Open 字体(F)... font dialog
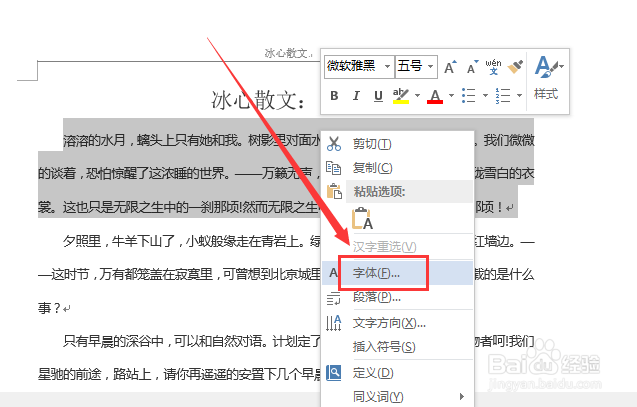 [397, 273]
